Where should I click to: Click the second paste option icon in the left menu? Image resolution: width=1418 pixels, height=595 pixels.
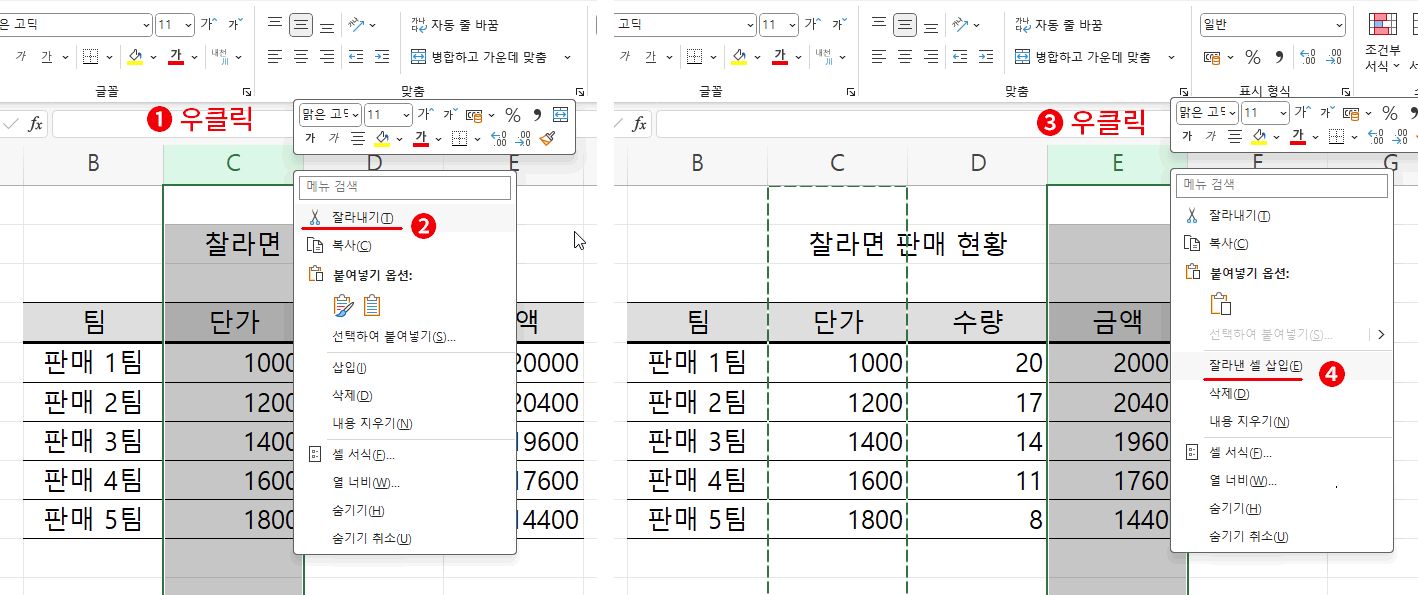point(373,305)
